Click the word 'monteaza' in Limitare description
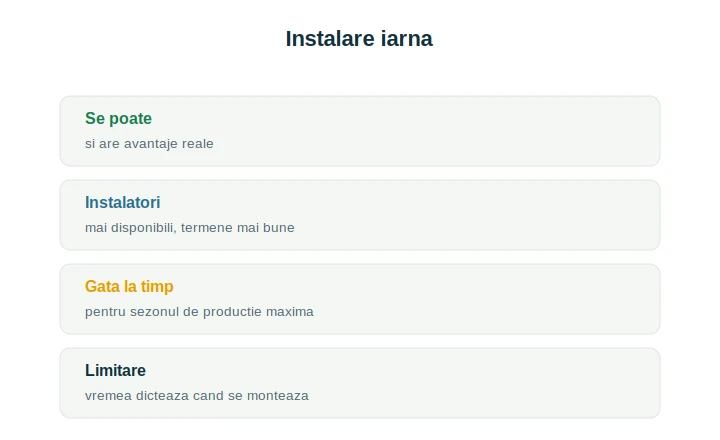Screen dimensions: 720x440 [278, 396]
